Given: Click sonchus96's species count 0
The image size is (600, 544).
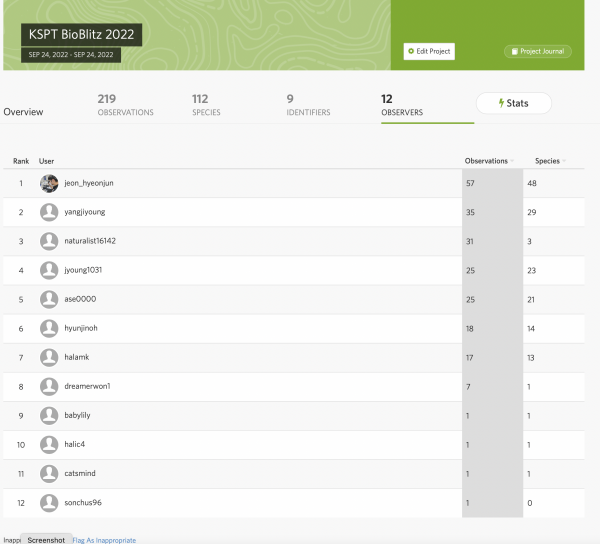Looking at the screenshot, I should 530,503.
